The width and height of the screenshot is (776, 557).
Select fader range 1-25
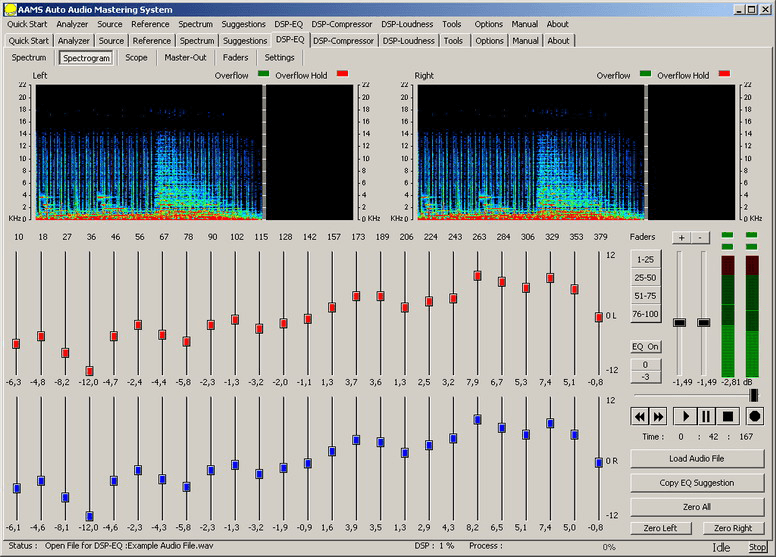pyautogui.click(x=645, y=259)
